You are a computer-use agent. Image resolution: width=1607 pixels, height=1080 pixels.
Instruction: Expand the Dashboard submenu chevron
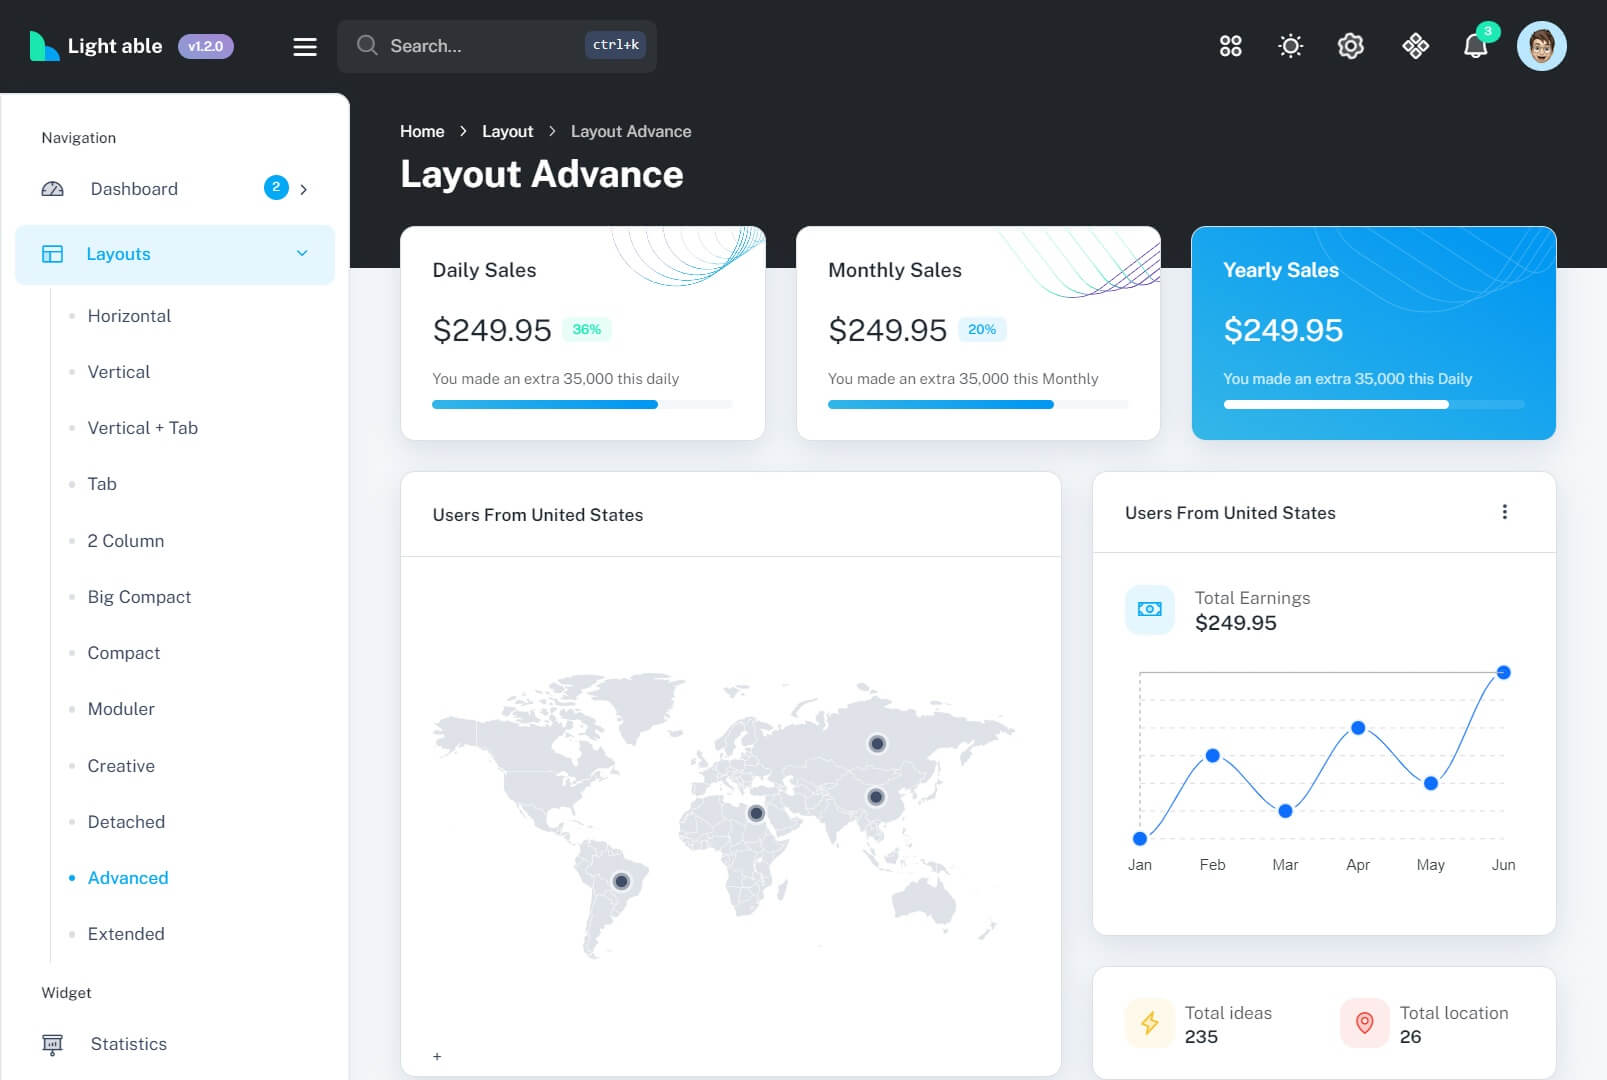tap(304, 189)
